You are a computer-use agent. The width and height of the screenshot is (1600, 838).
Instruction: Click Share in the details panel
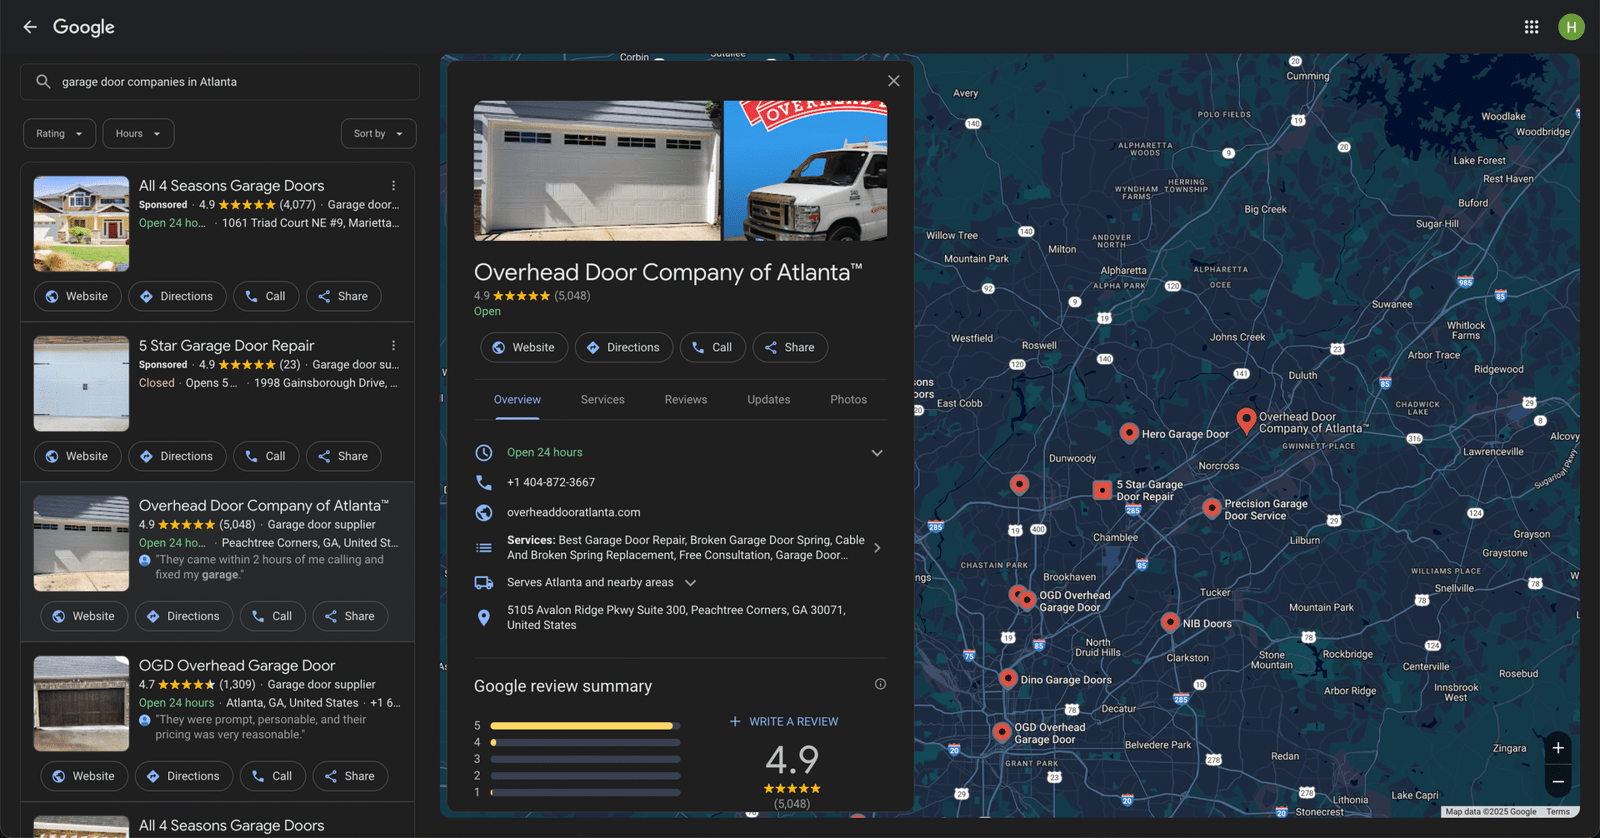(x=790, y=347)
